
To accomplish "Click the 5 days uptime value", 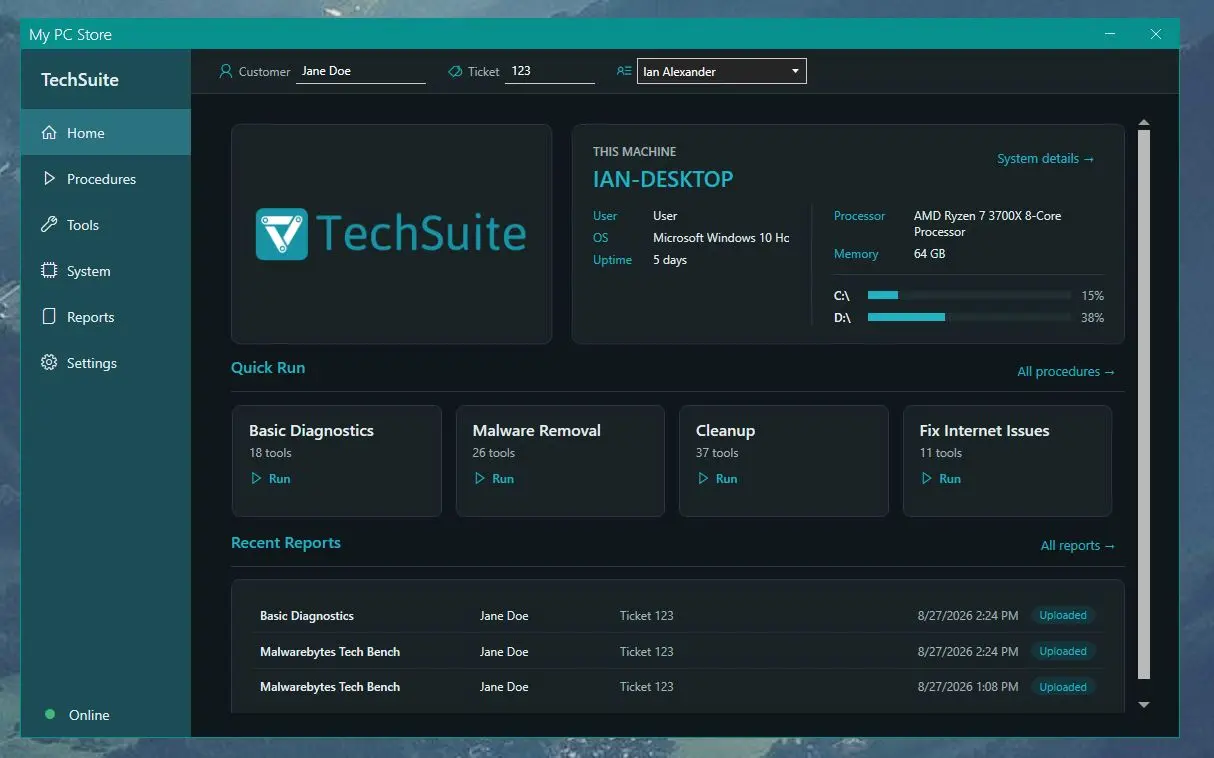I will point(670,260).
